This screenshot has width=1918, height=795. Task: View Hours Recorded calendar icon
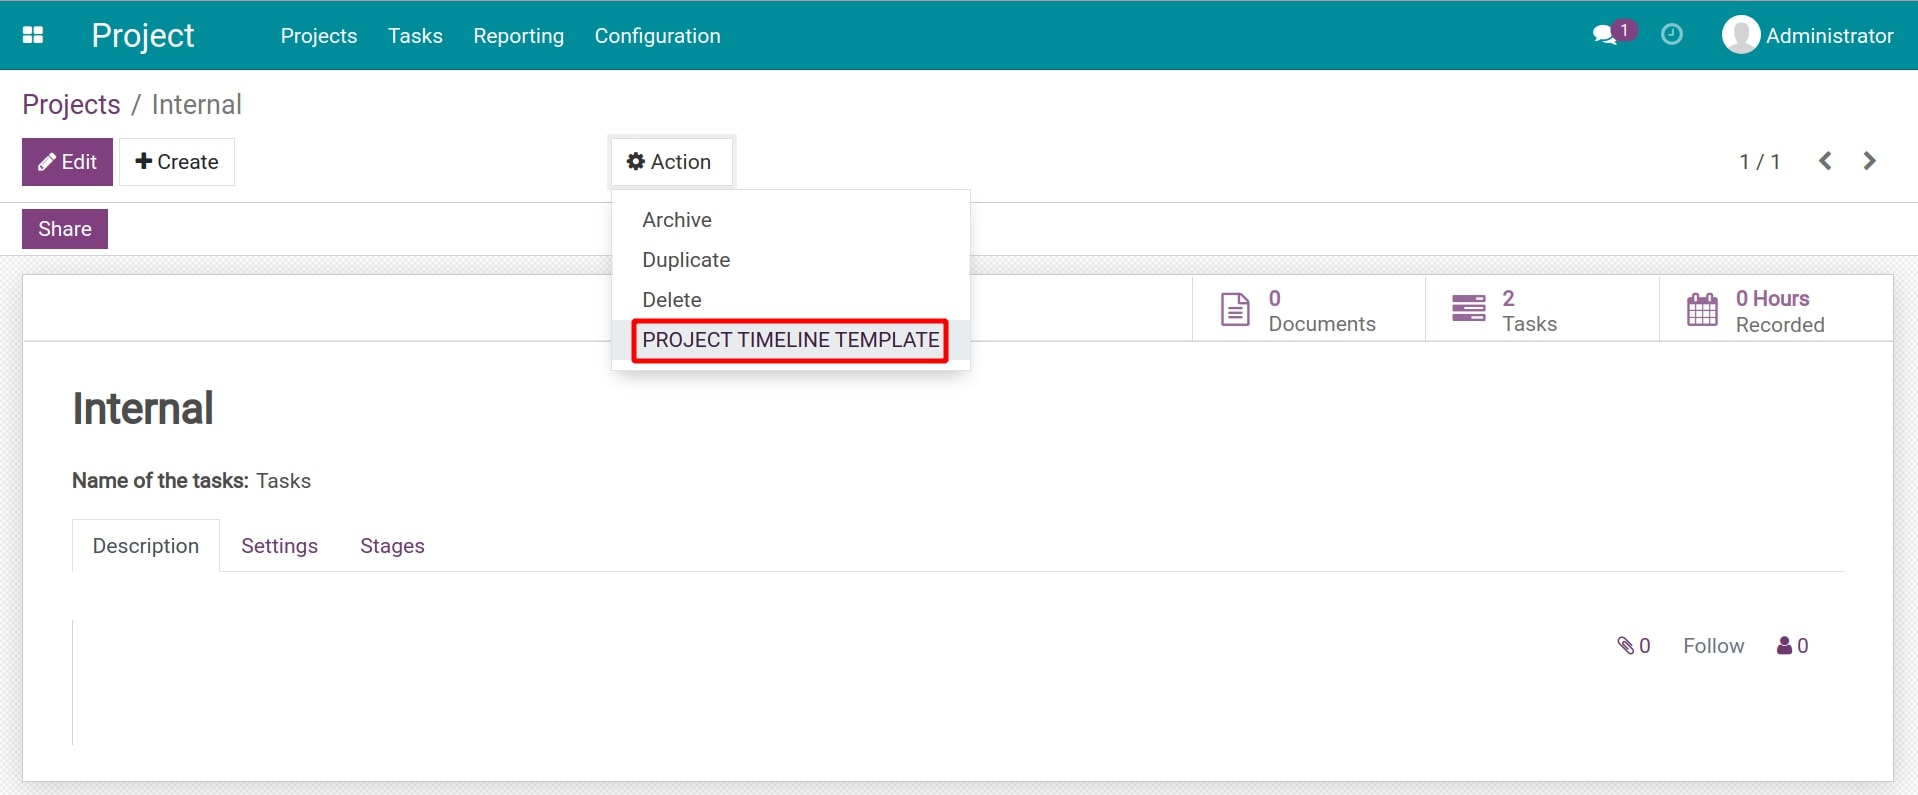click(1701, 310)
